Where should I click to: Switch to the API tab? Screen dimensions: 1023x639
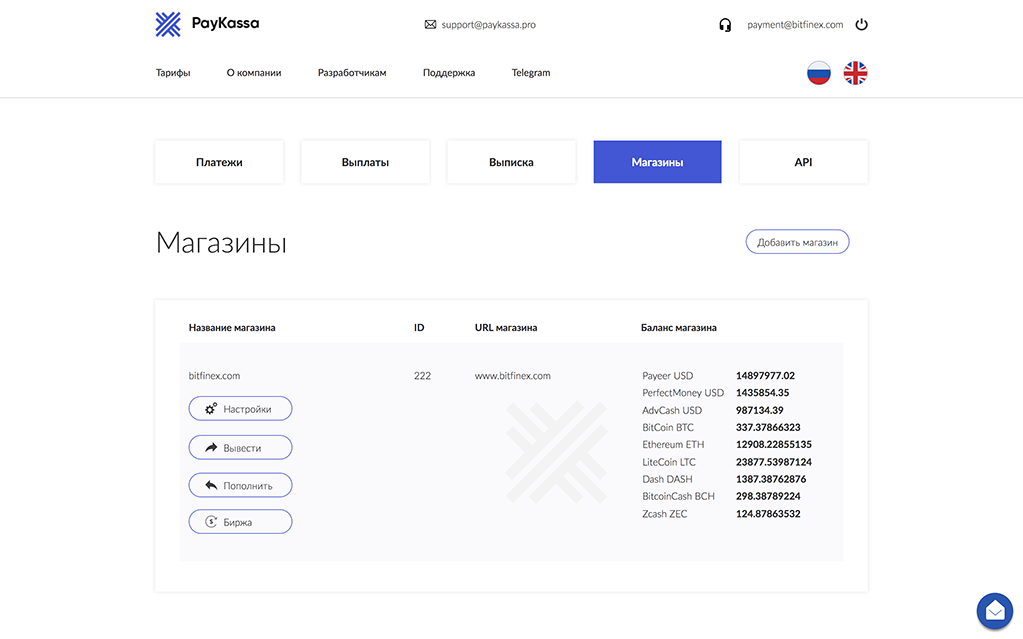click(x=804, y=162)
